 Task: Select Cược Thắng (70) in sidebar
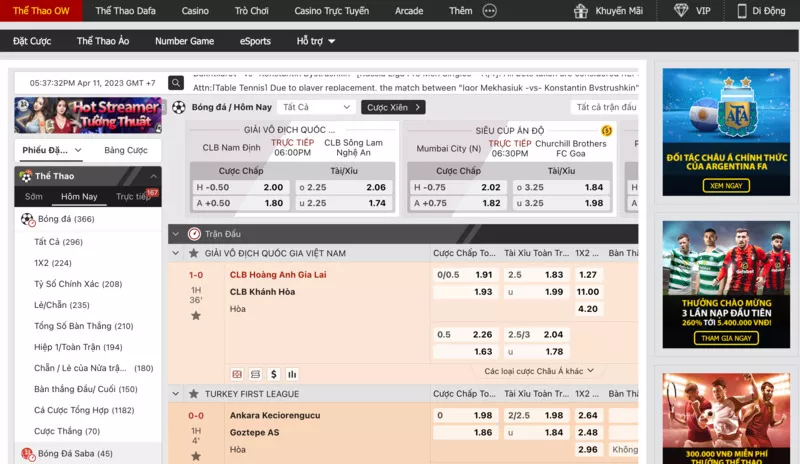67,431
